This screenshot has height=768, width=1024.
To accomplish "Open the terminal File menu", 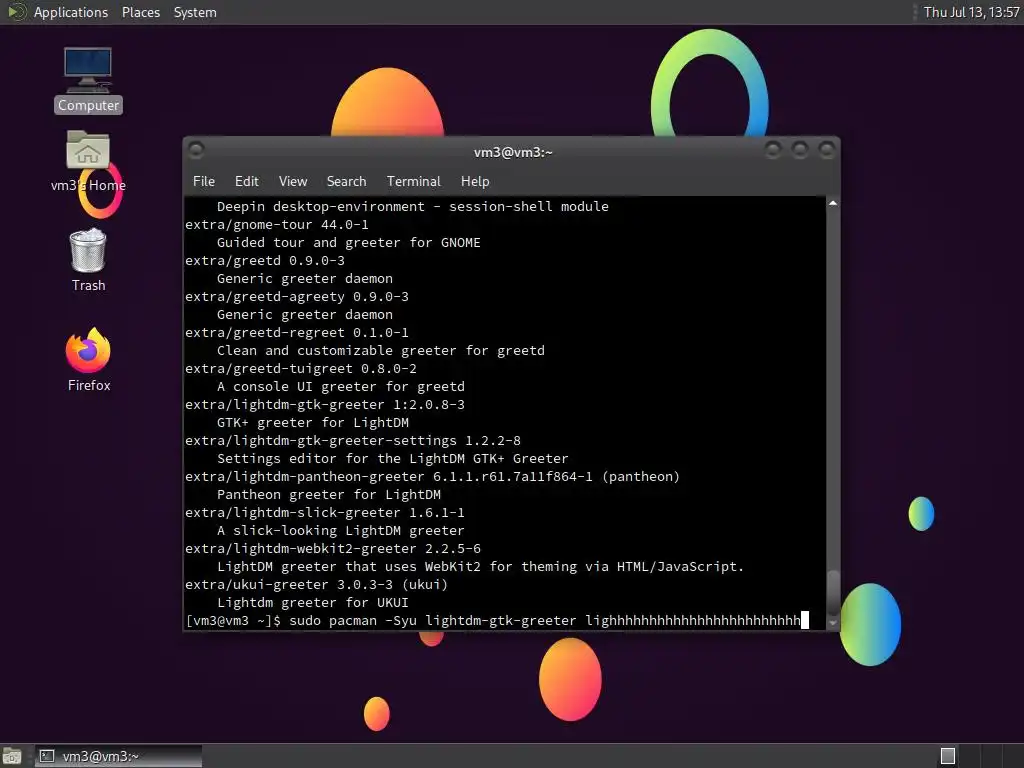I will [x=204, y=181].
